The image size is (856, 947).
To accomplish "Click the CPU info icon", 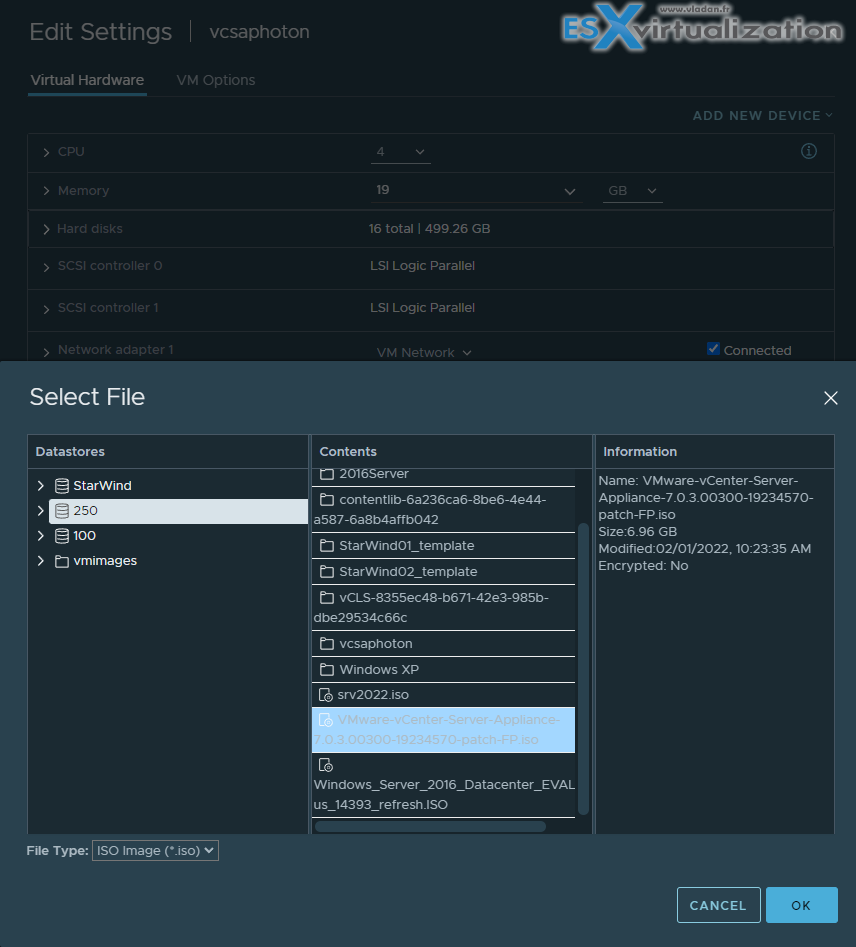I will (x=808, y=151).
